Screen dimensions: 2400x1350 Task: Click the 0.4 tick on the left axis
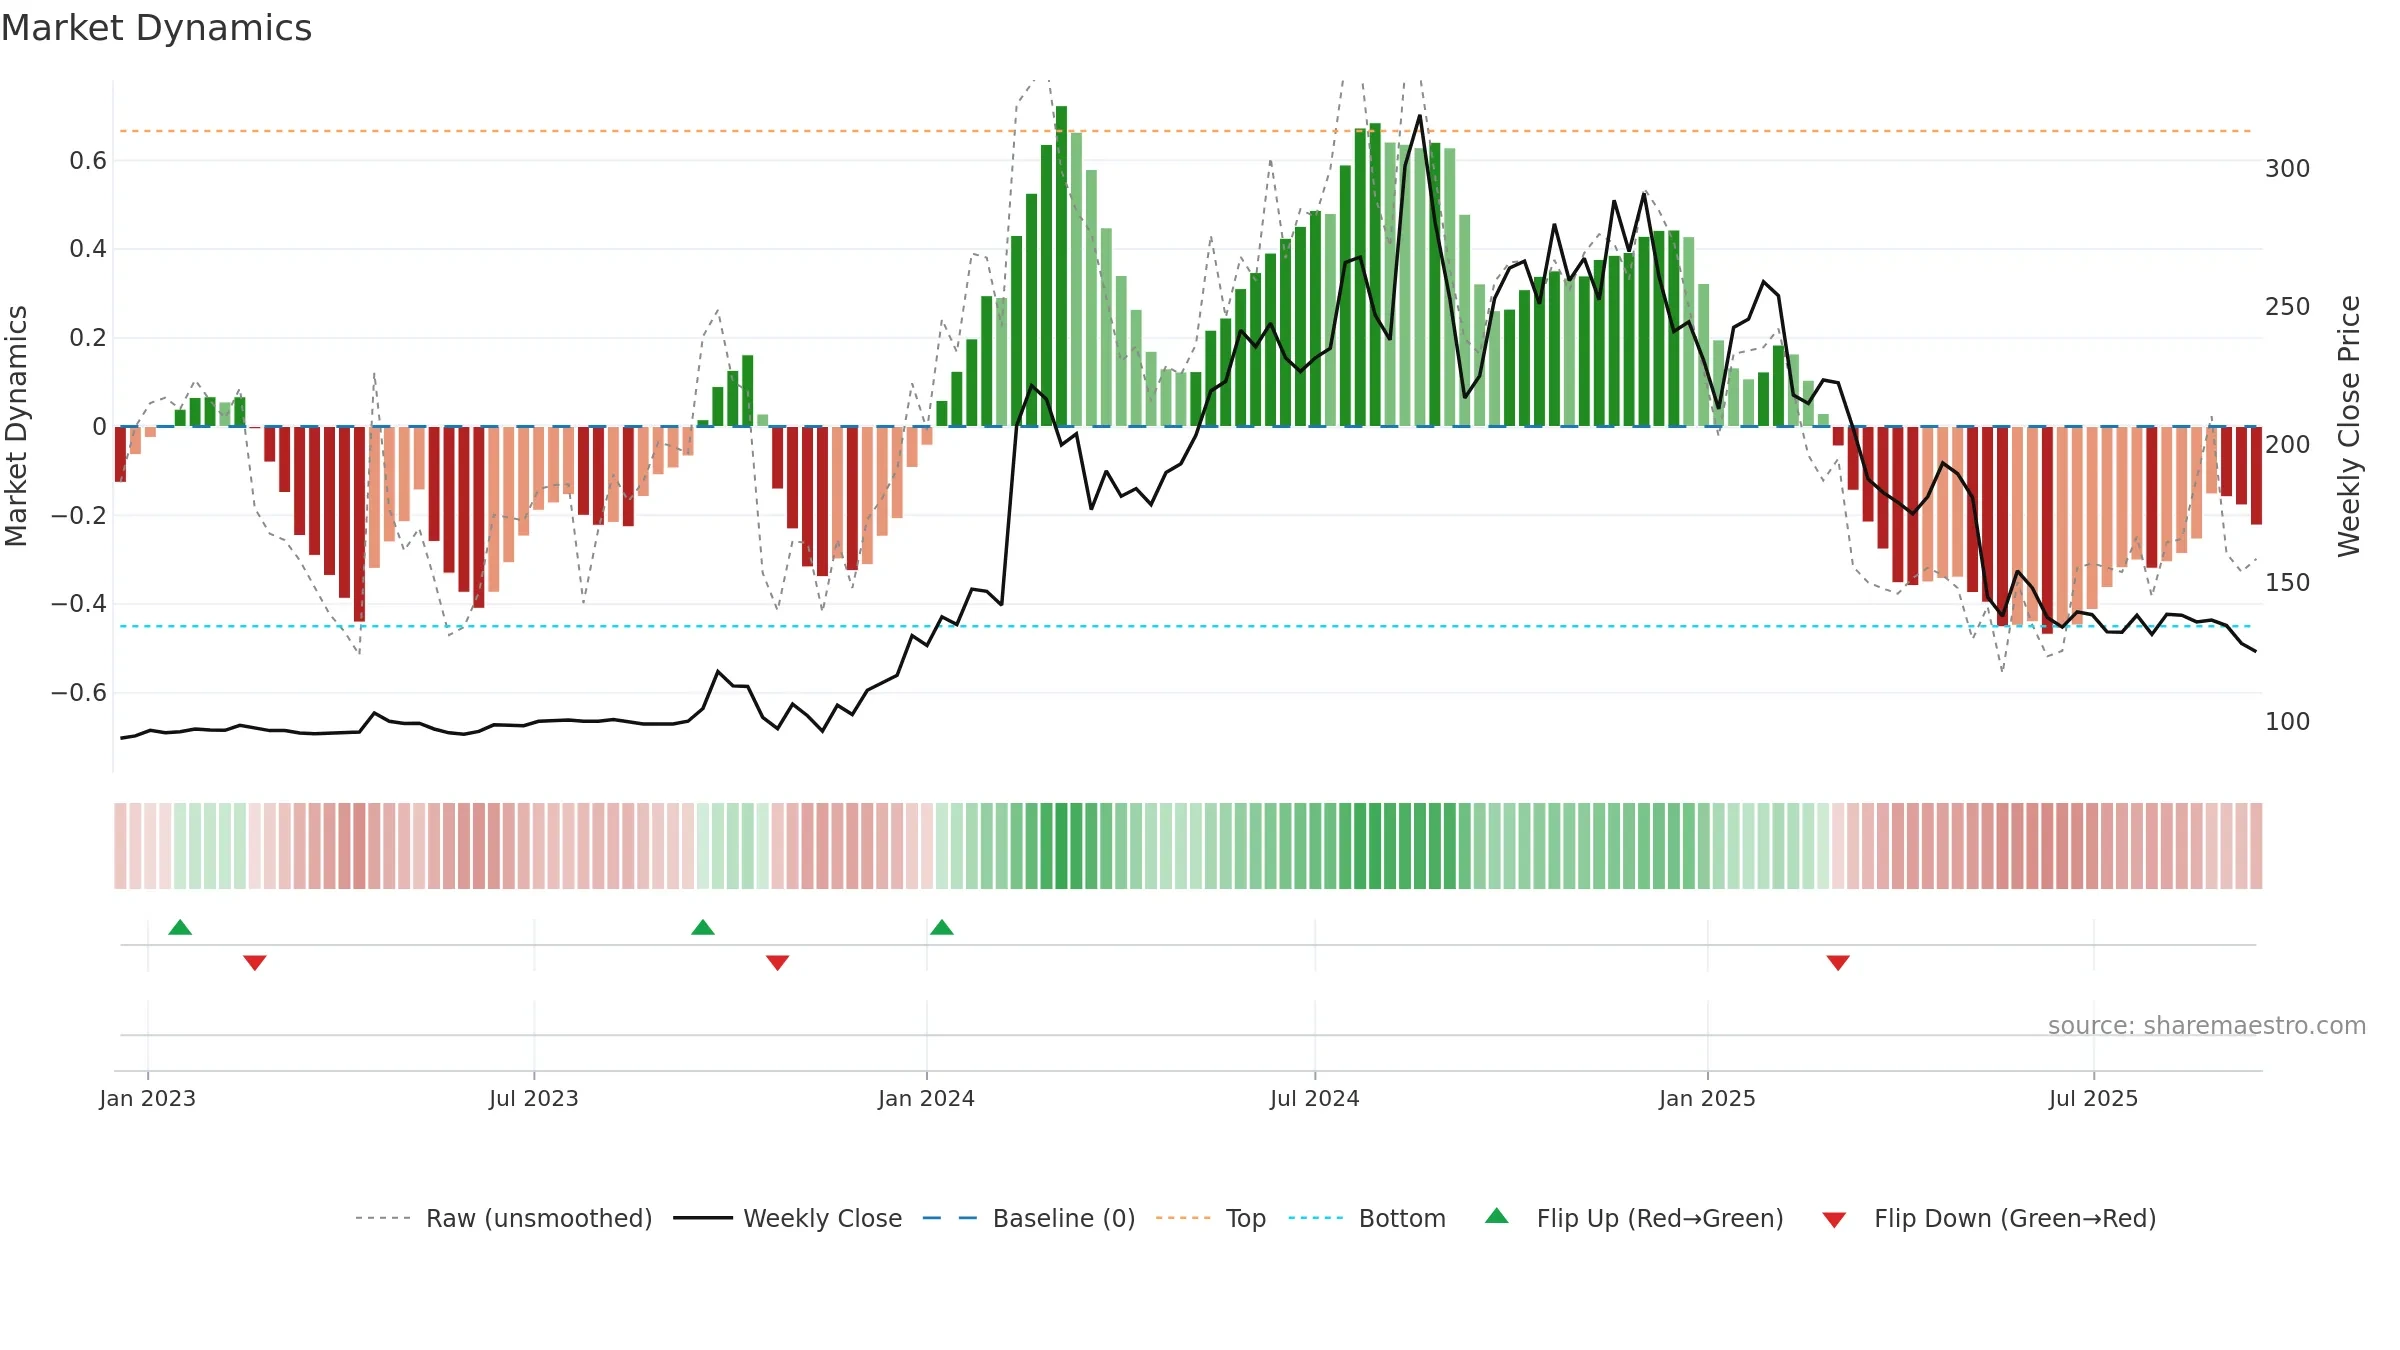pyautogui.click(x=88, y=248)
